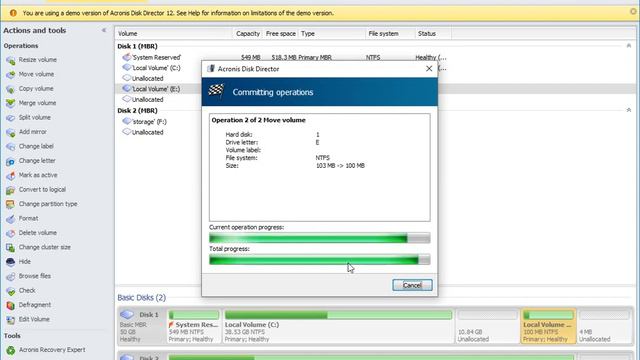Click the Change partition type icon
Image resolution: width=640 pixels, height=360 pixels.
pos(11,204)
